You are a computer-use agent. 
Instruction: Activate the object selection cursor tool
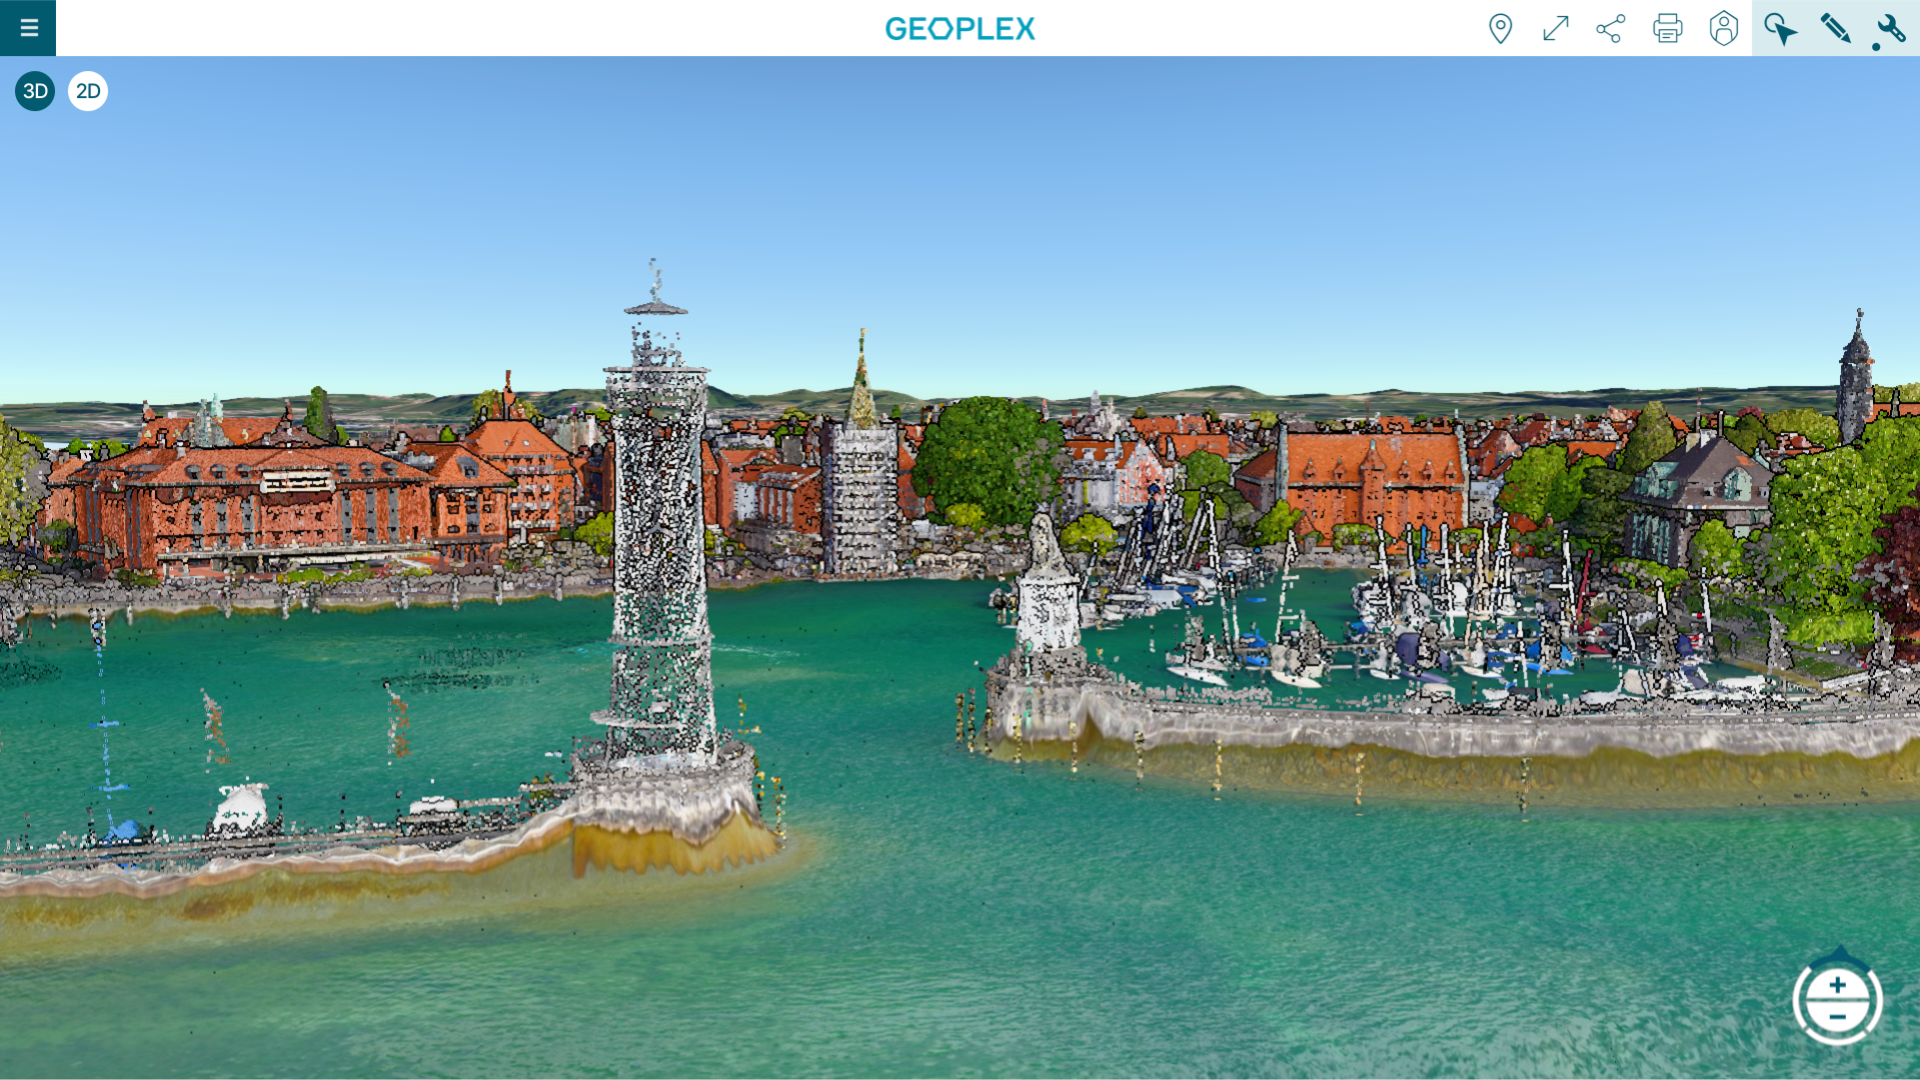coord(1780,28)
